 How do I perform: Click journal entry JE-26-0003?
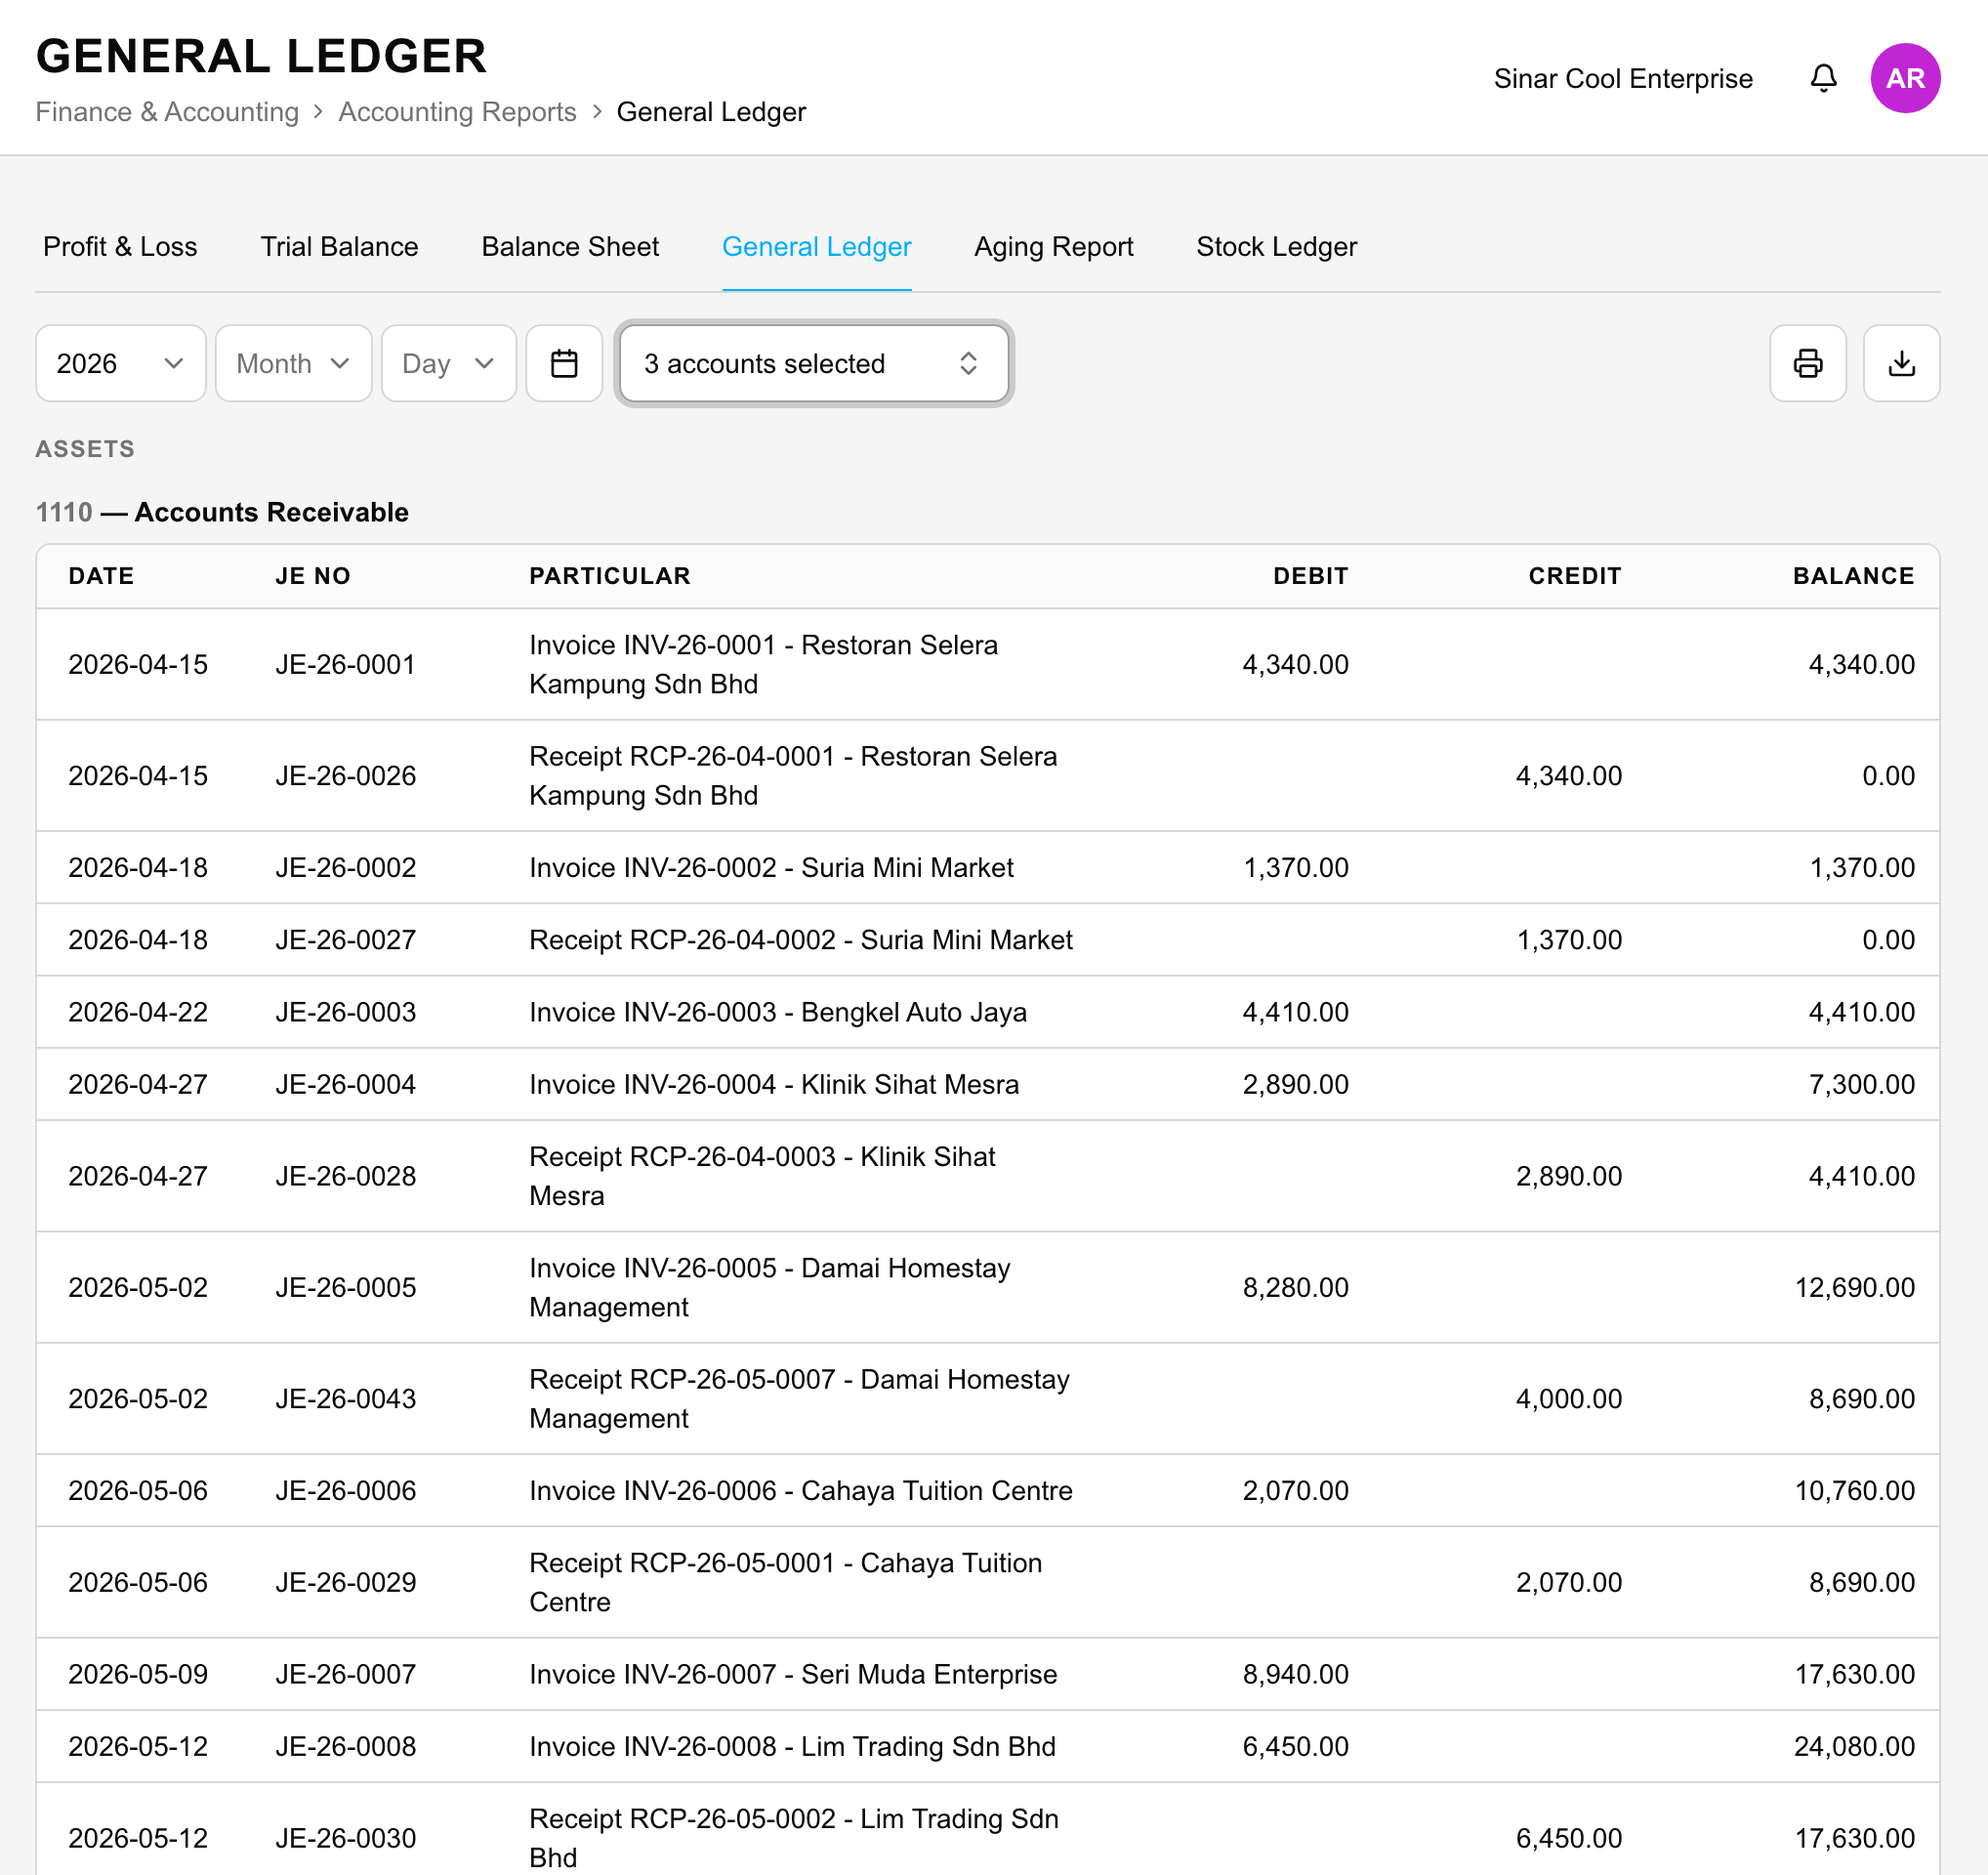(x=345, y=1012)
